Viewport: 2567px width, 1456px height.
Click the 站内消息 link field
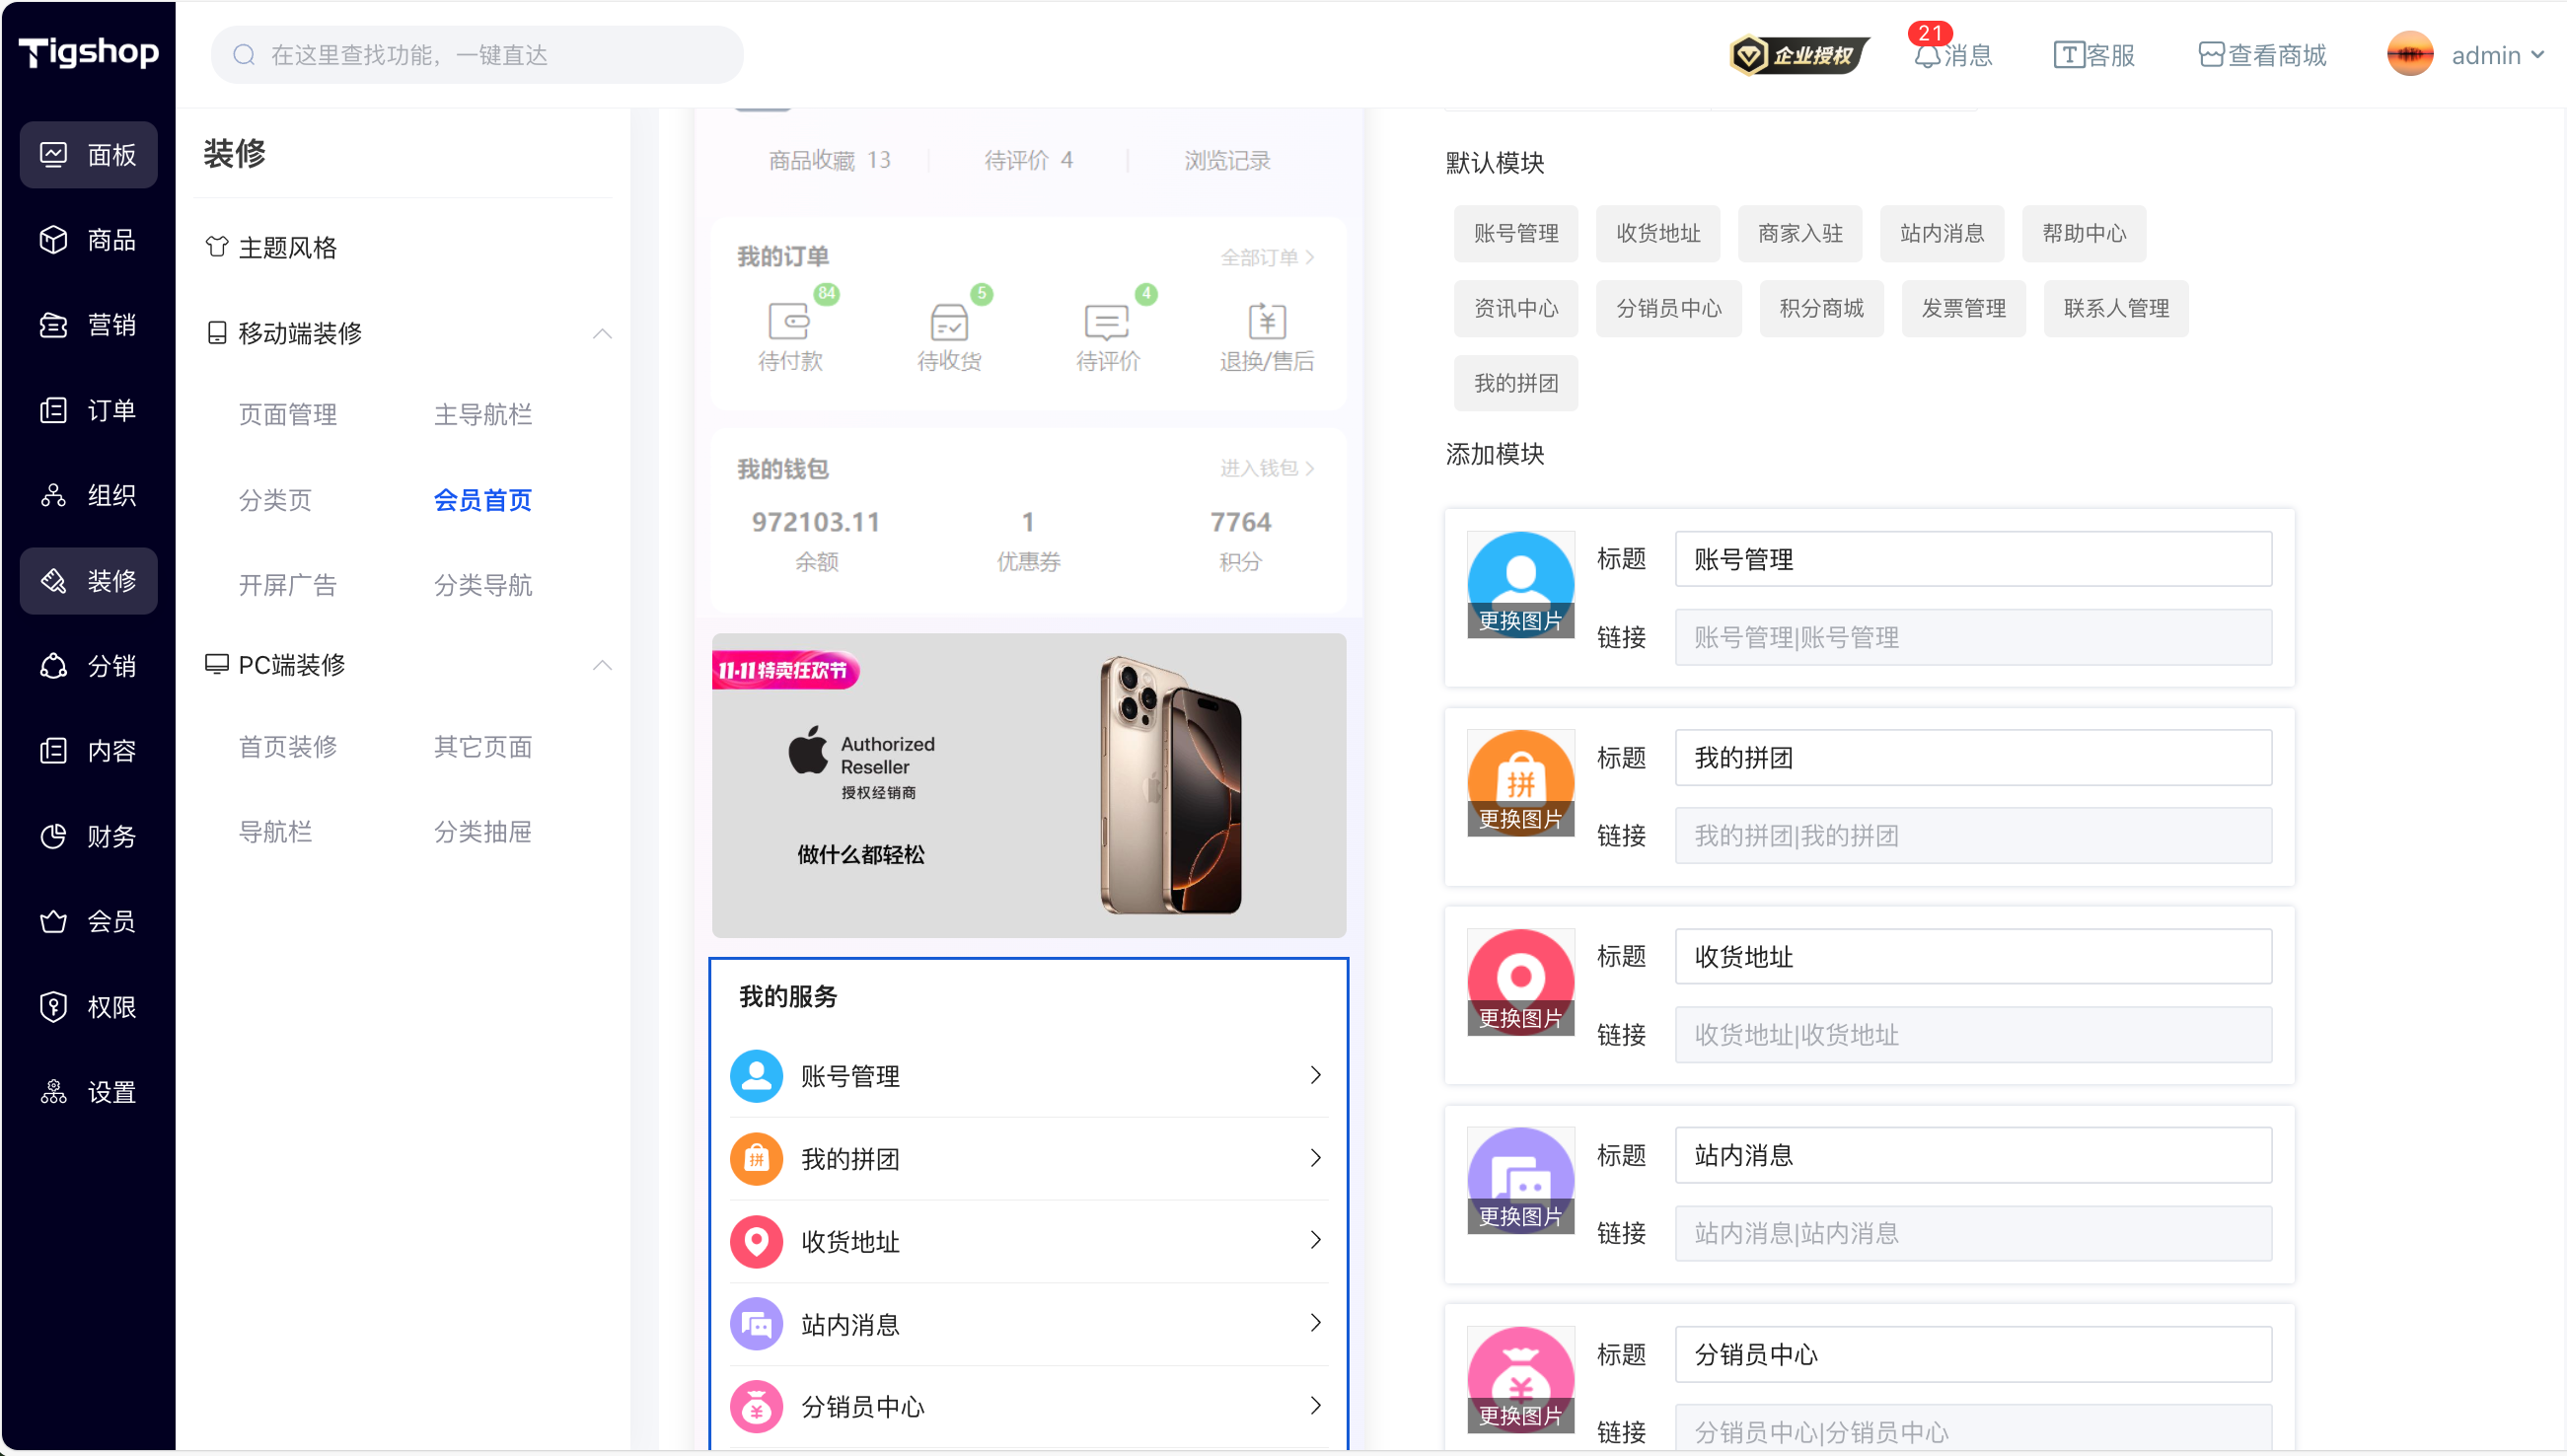(x=1973, y=1233)
